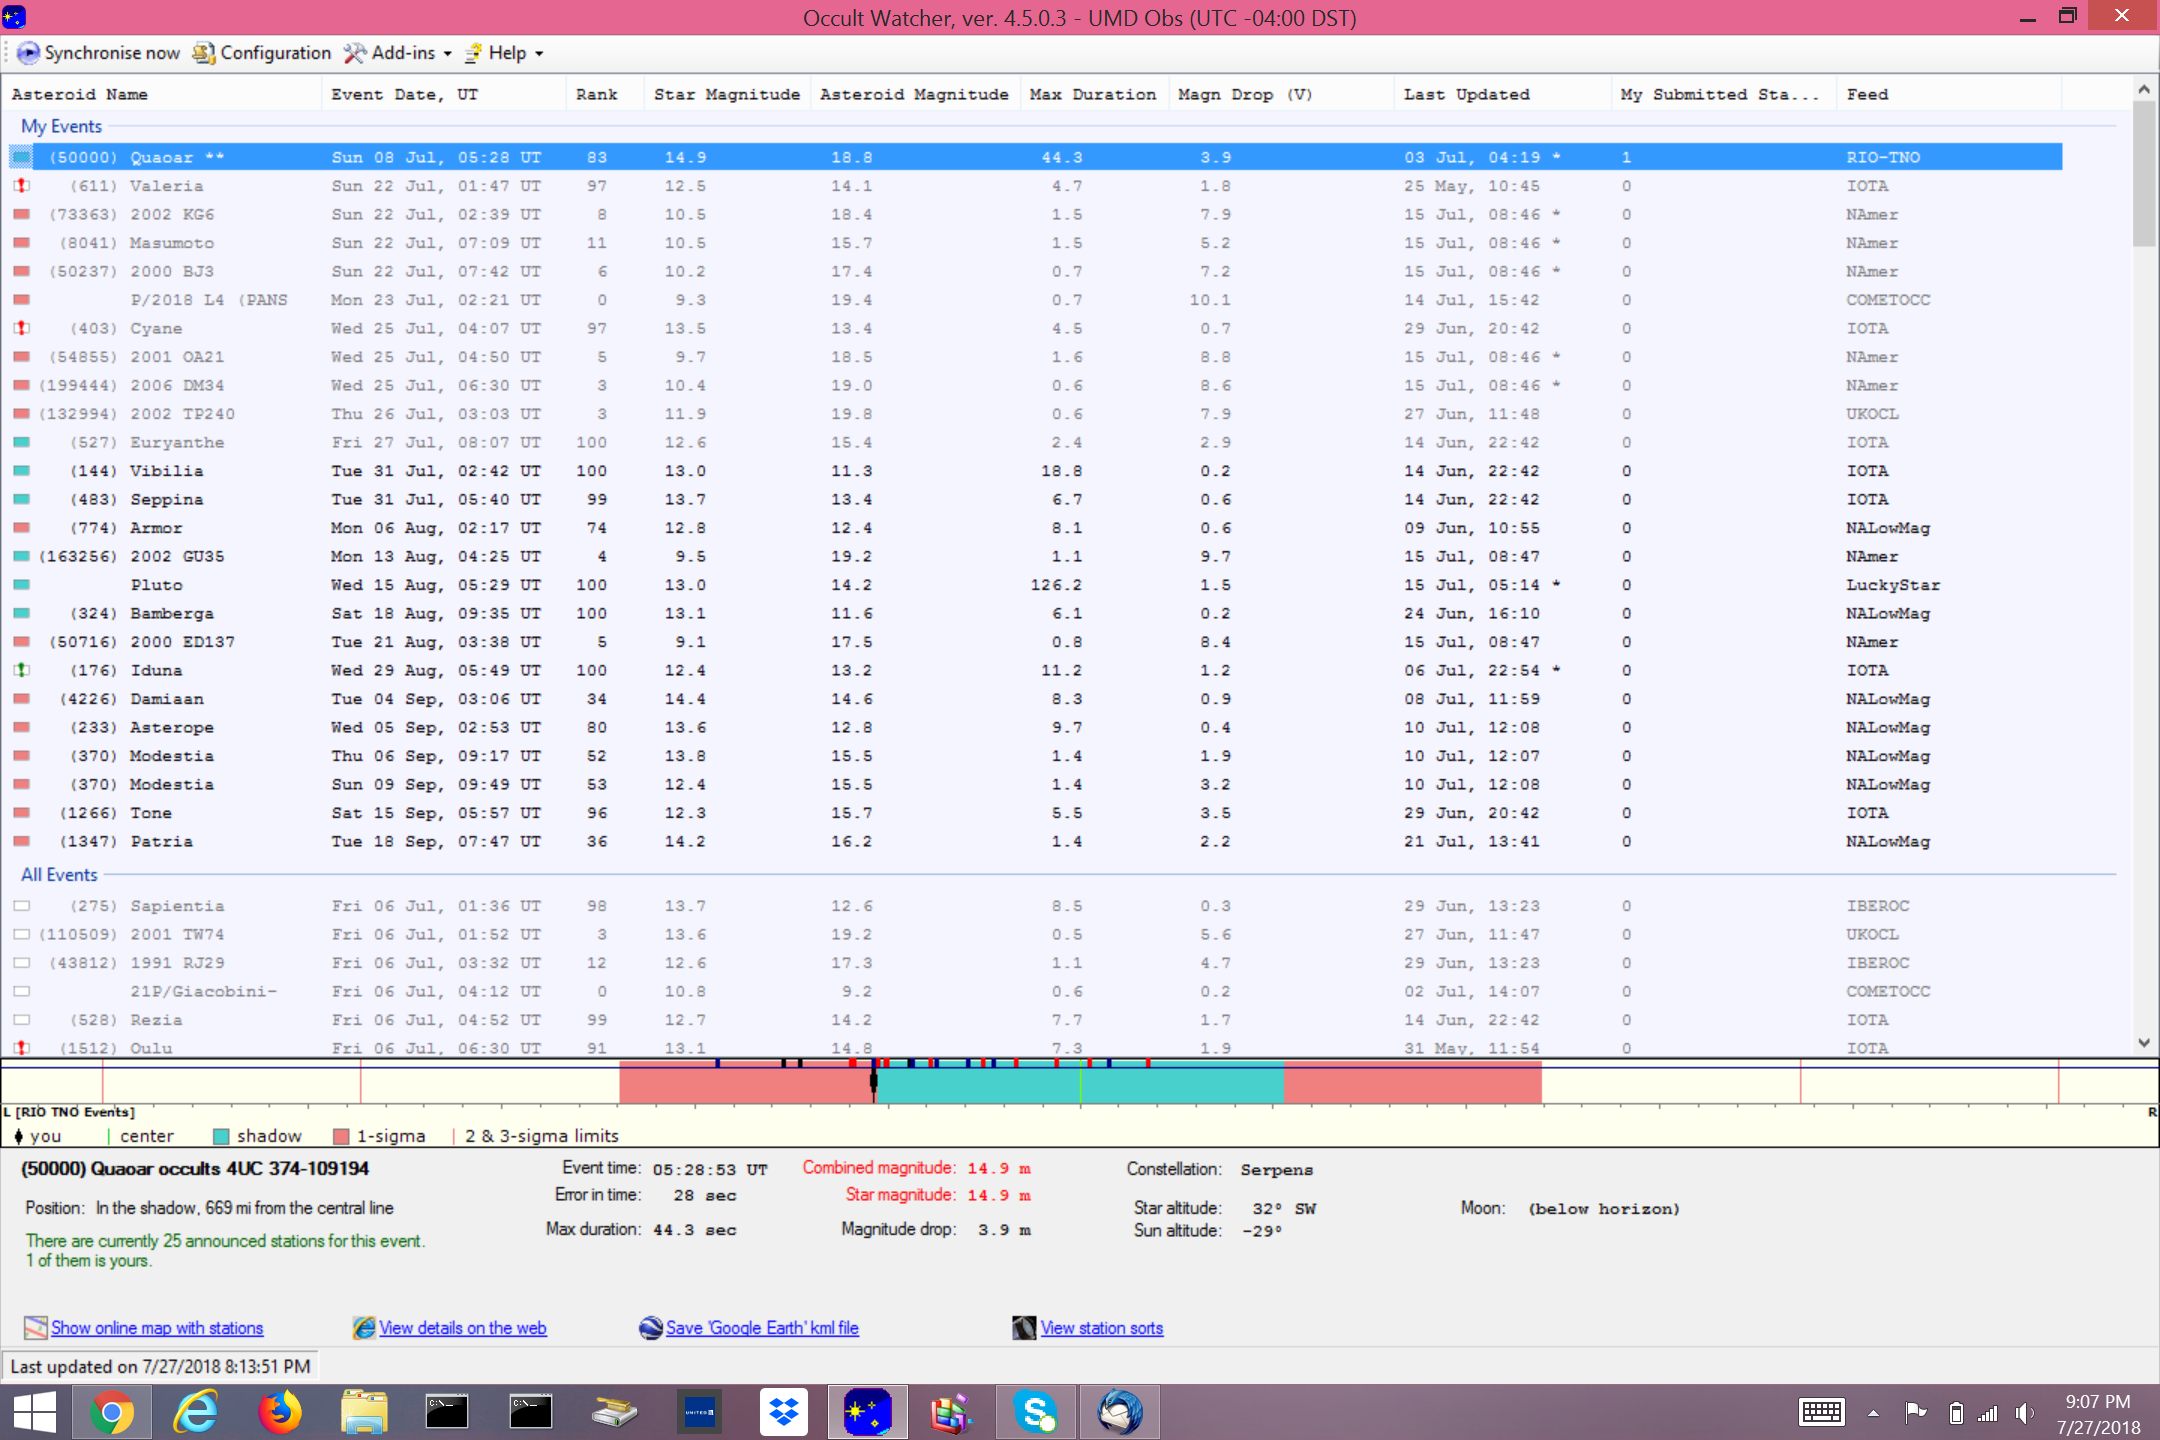Open Dropbox from the taskbar

click(x=783, y=1412)
